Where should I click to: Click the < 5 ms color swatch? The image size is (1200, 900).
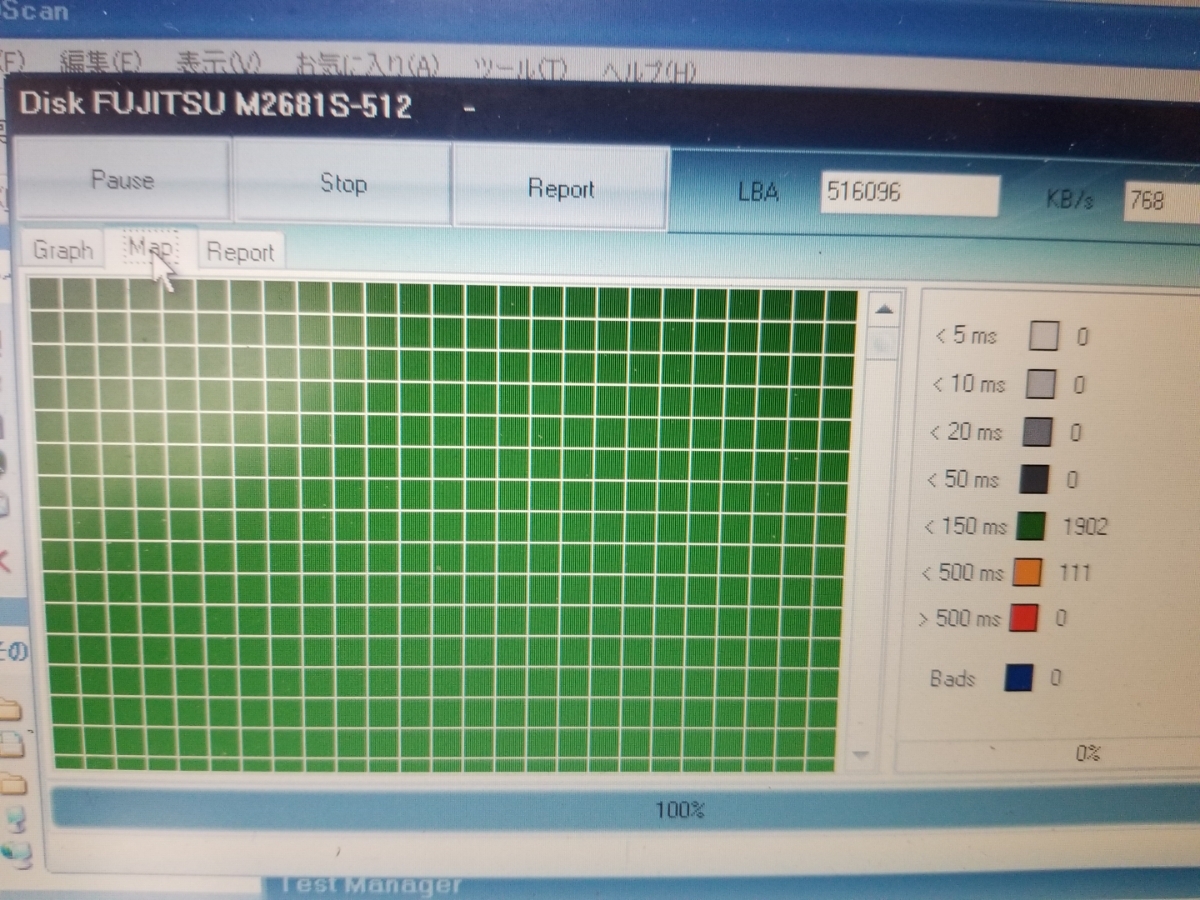[x=1043, y=336]
